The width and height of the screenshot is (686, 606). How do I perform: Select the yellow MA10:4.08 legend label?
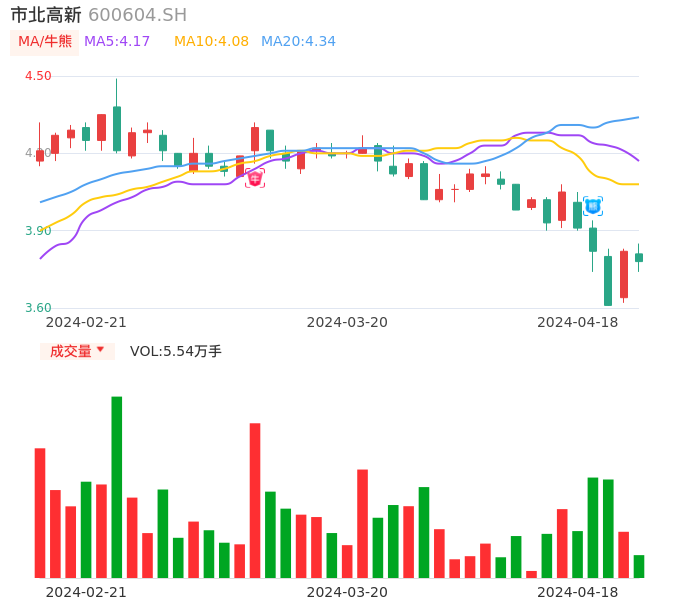[x=211, y=42]
